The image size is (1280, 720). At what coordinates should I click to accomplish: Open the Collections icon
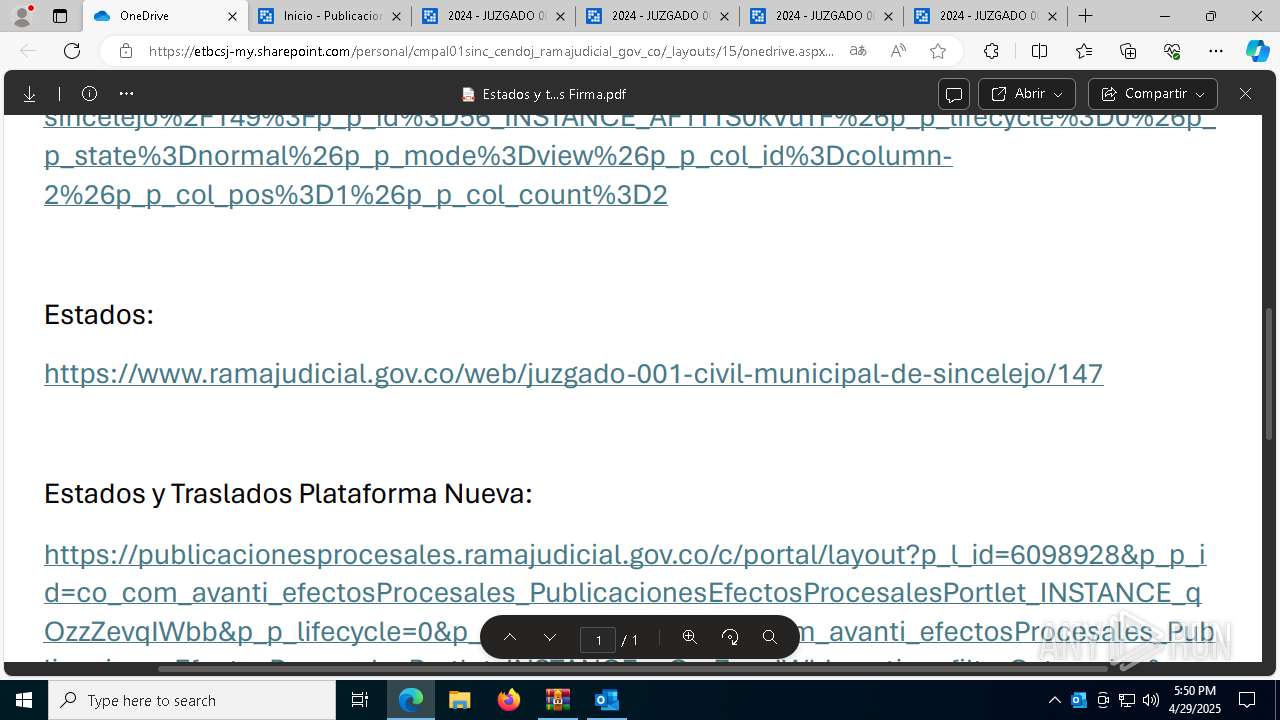coord(1128,51)
